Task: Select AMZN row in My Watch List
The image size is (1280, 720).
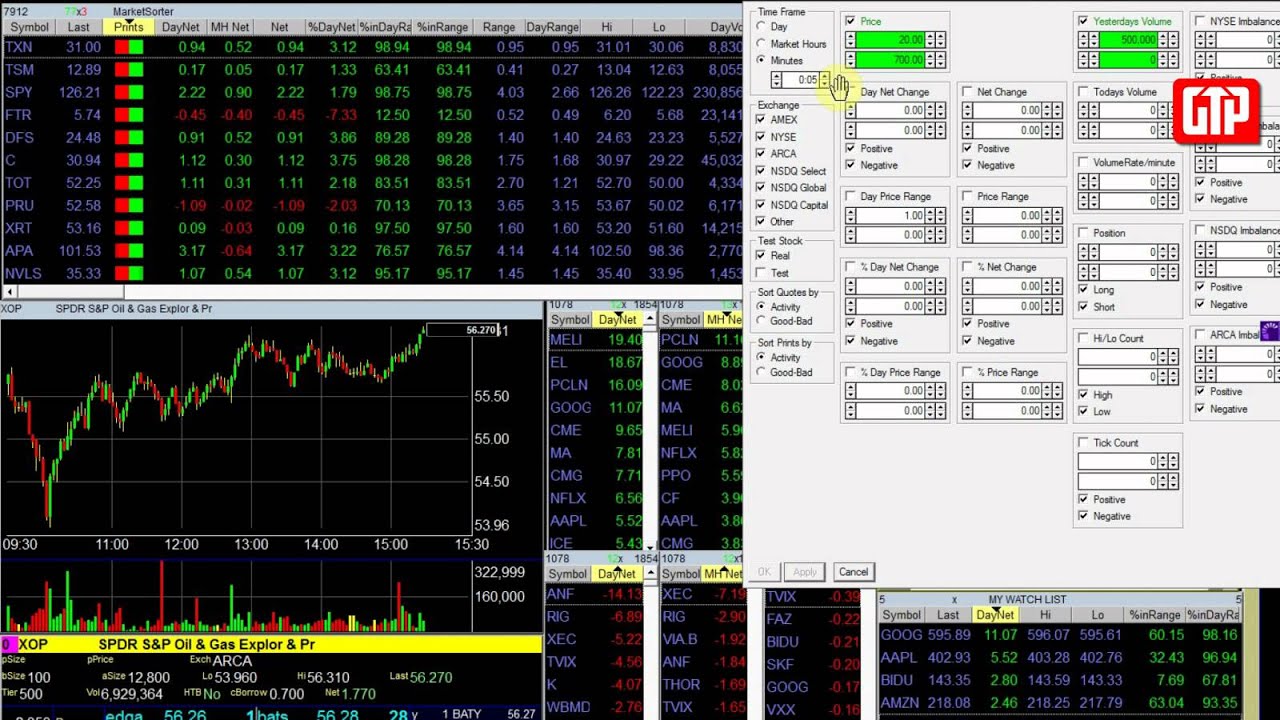Action: pyautogui.click(x=1059, y=703)
